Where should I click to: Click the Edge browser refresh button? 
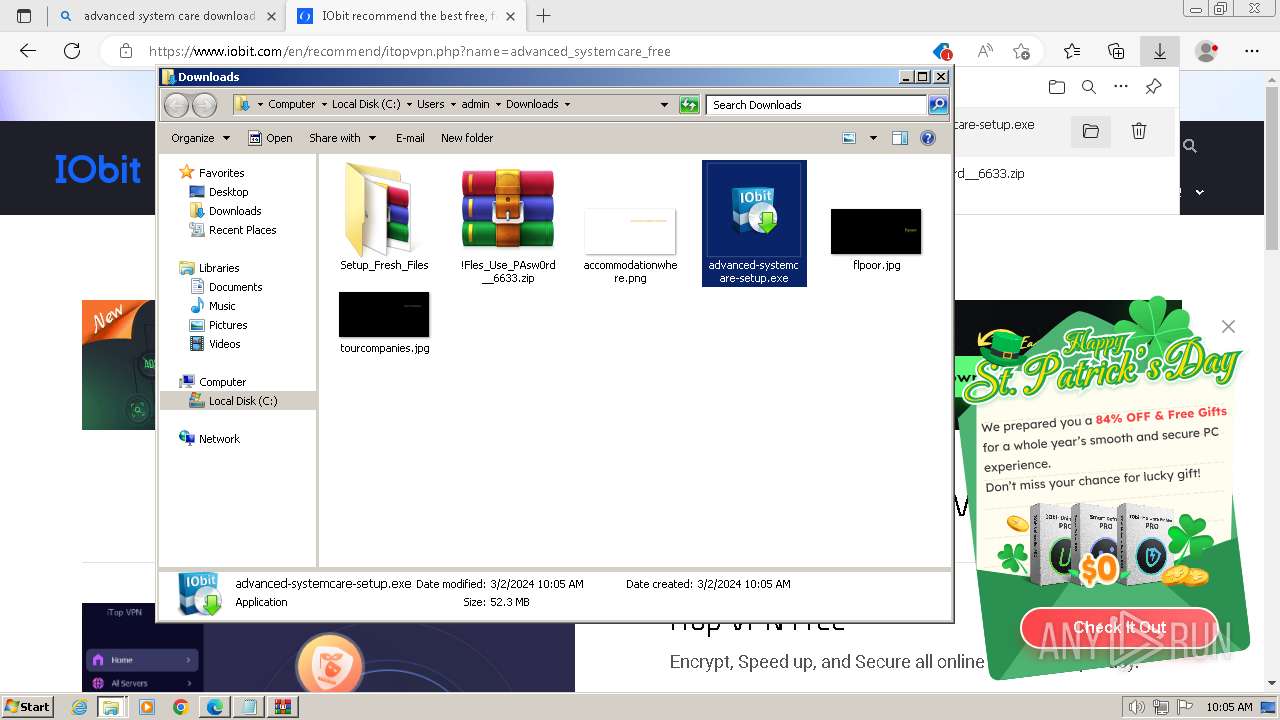coord(72,51)
